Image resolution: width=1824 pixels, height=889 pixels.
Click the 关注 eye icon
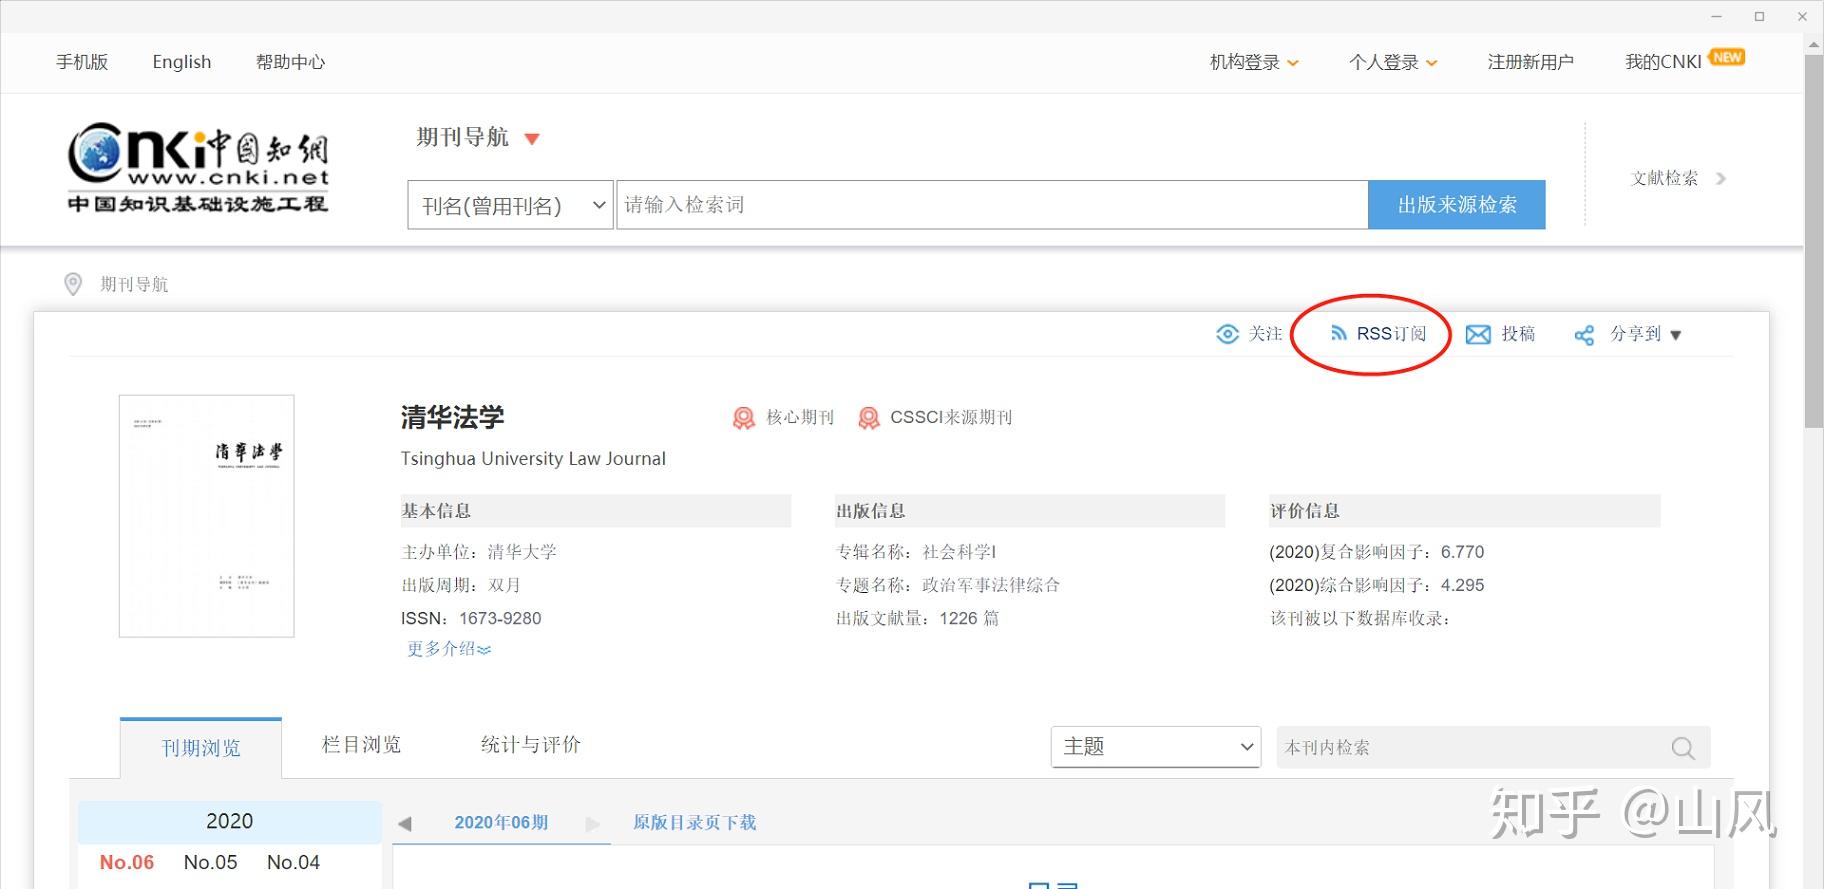(x=1227, y=334)
